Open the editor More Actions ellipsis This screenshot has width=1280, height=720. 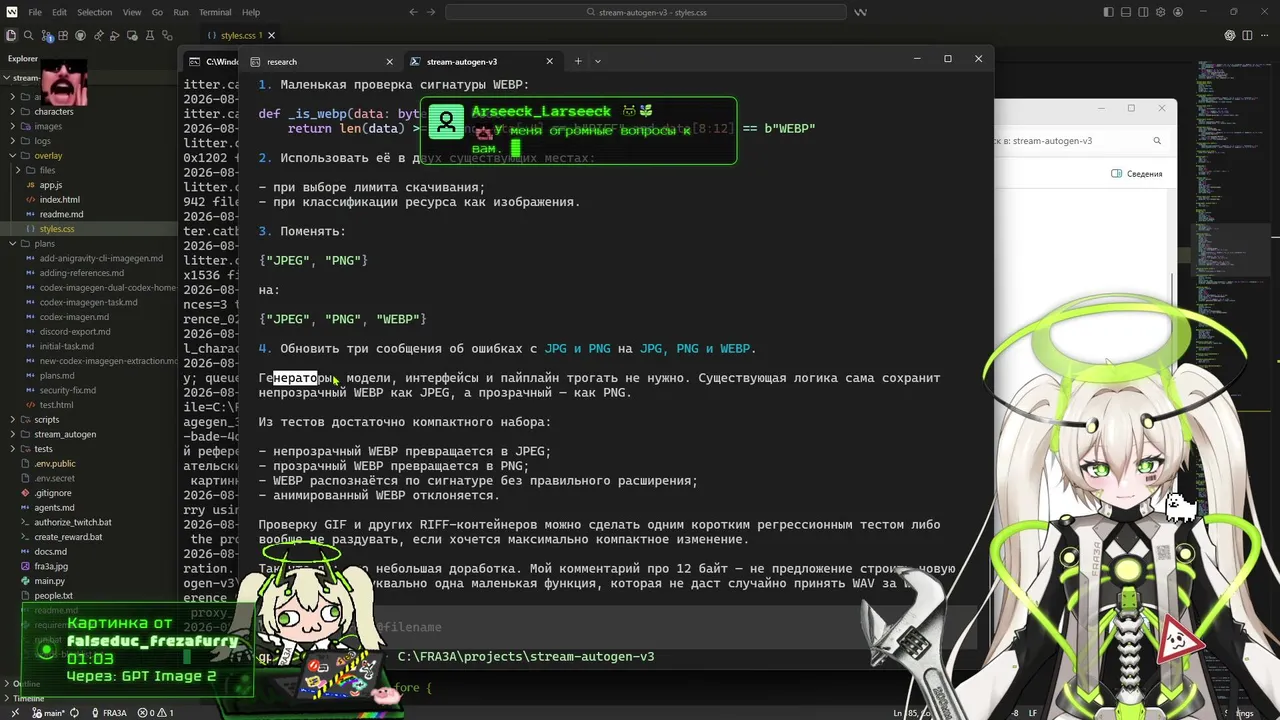1265,35
